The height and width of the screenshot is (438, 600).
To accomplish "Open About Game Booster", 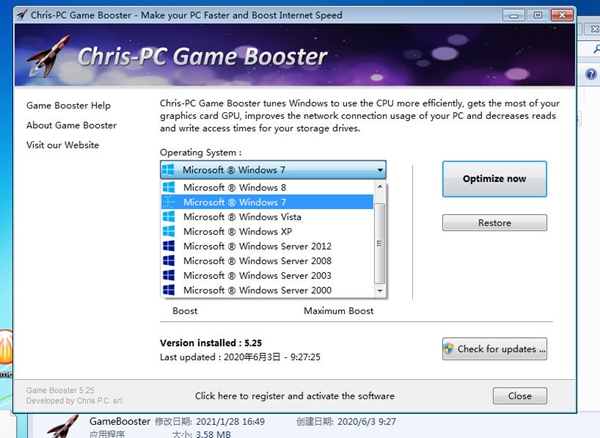I will (72, 125).
